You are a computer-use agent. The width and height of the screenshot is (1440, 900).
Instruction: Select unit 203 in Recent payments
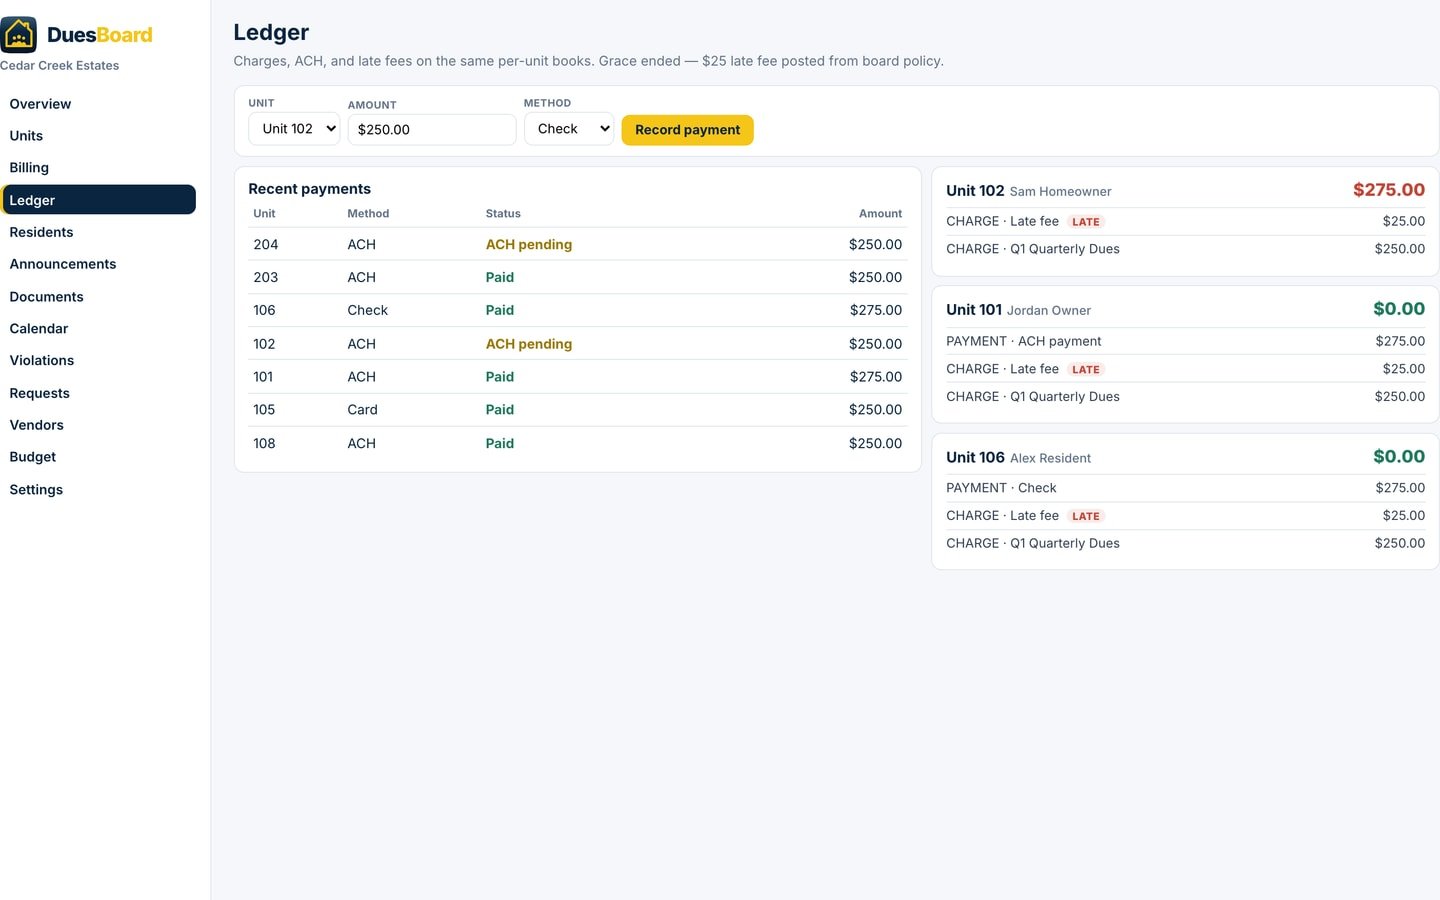click(x=266, y=278)
